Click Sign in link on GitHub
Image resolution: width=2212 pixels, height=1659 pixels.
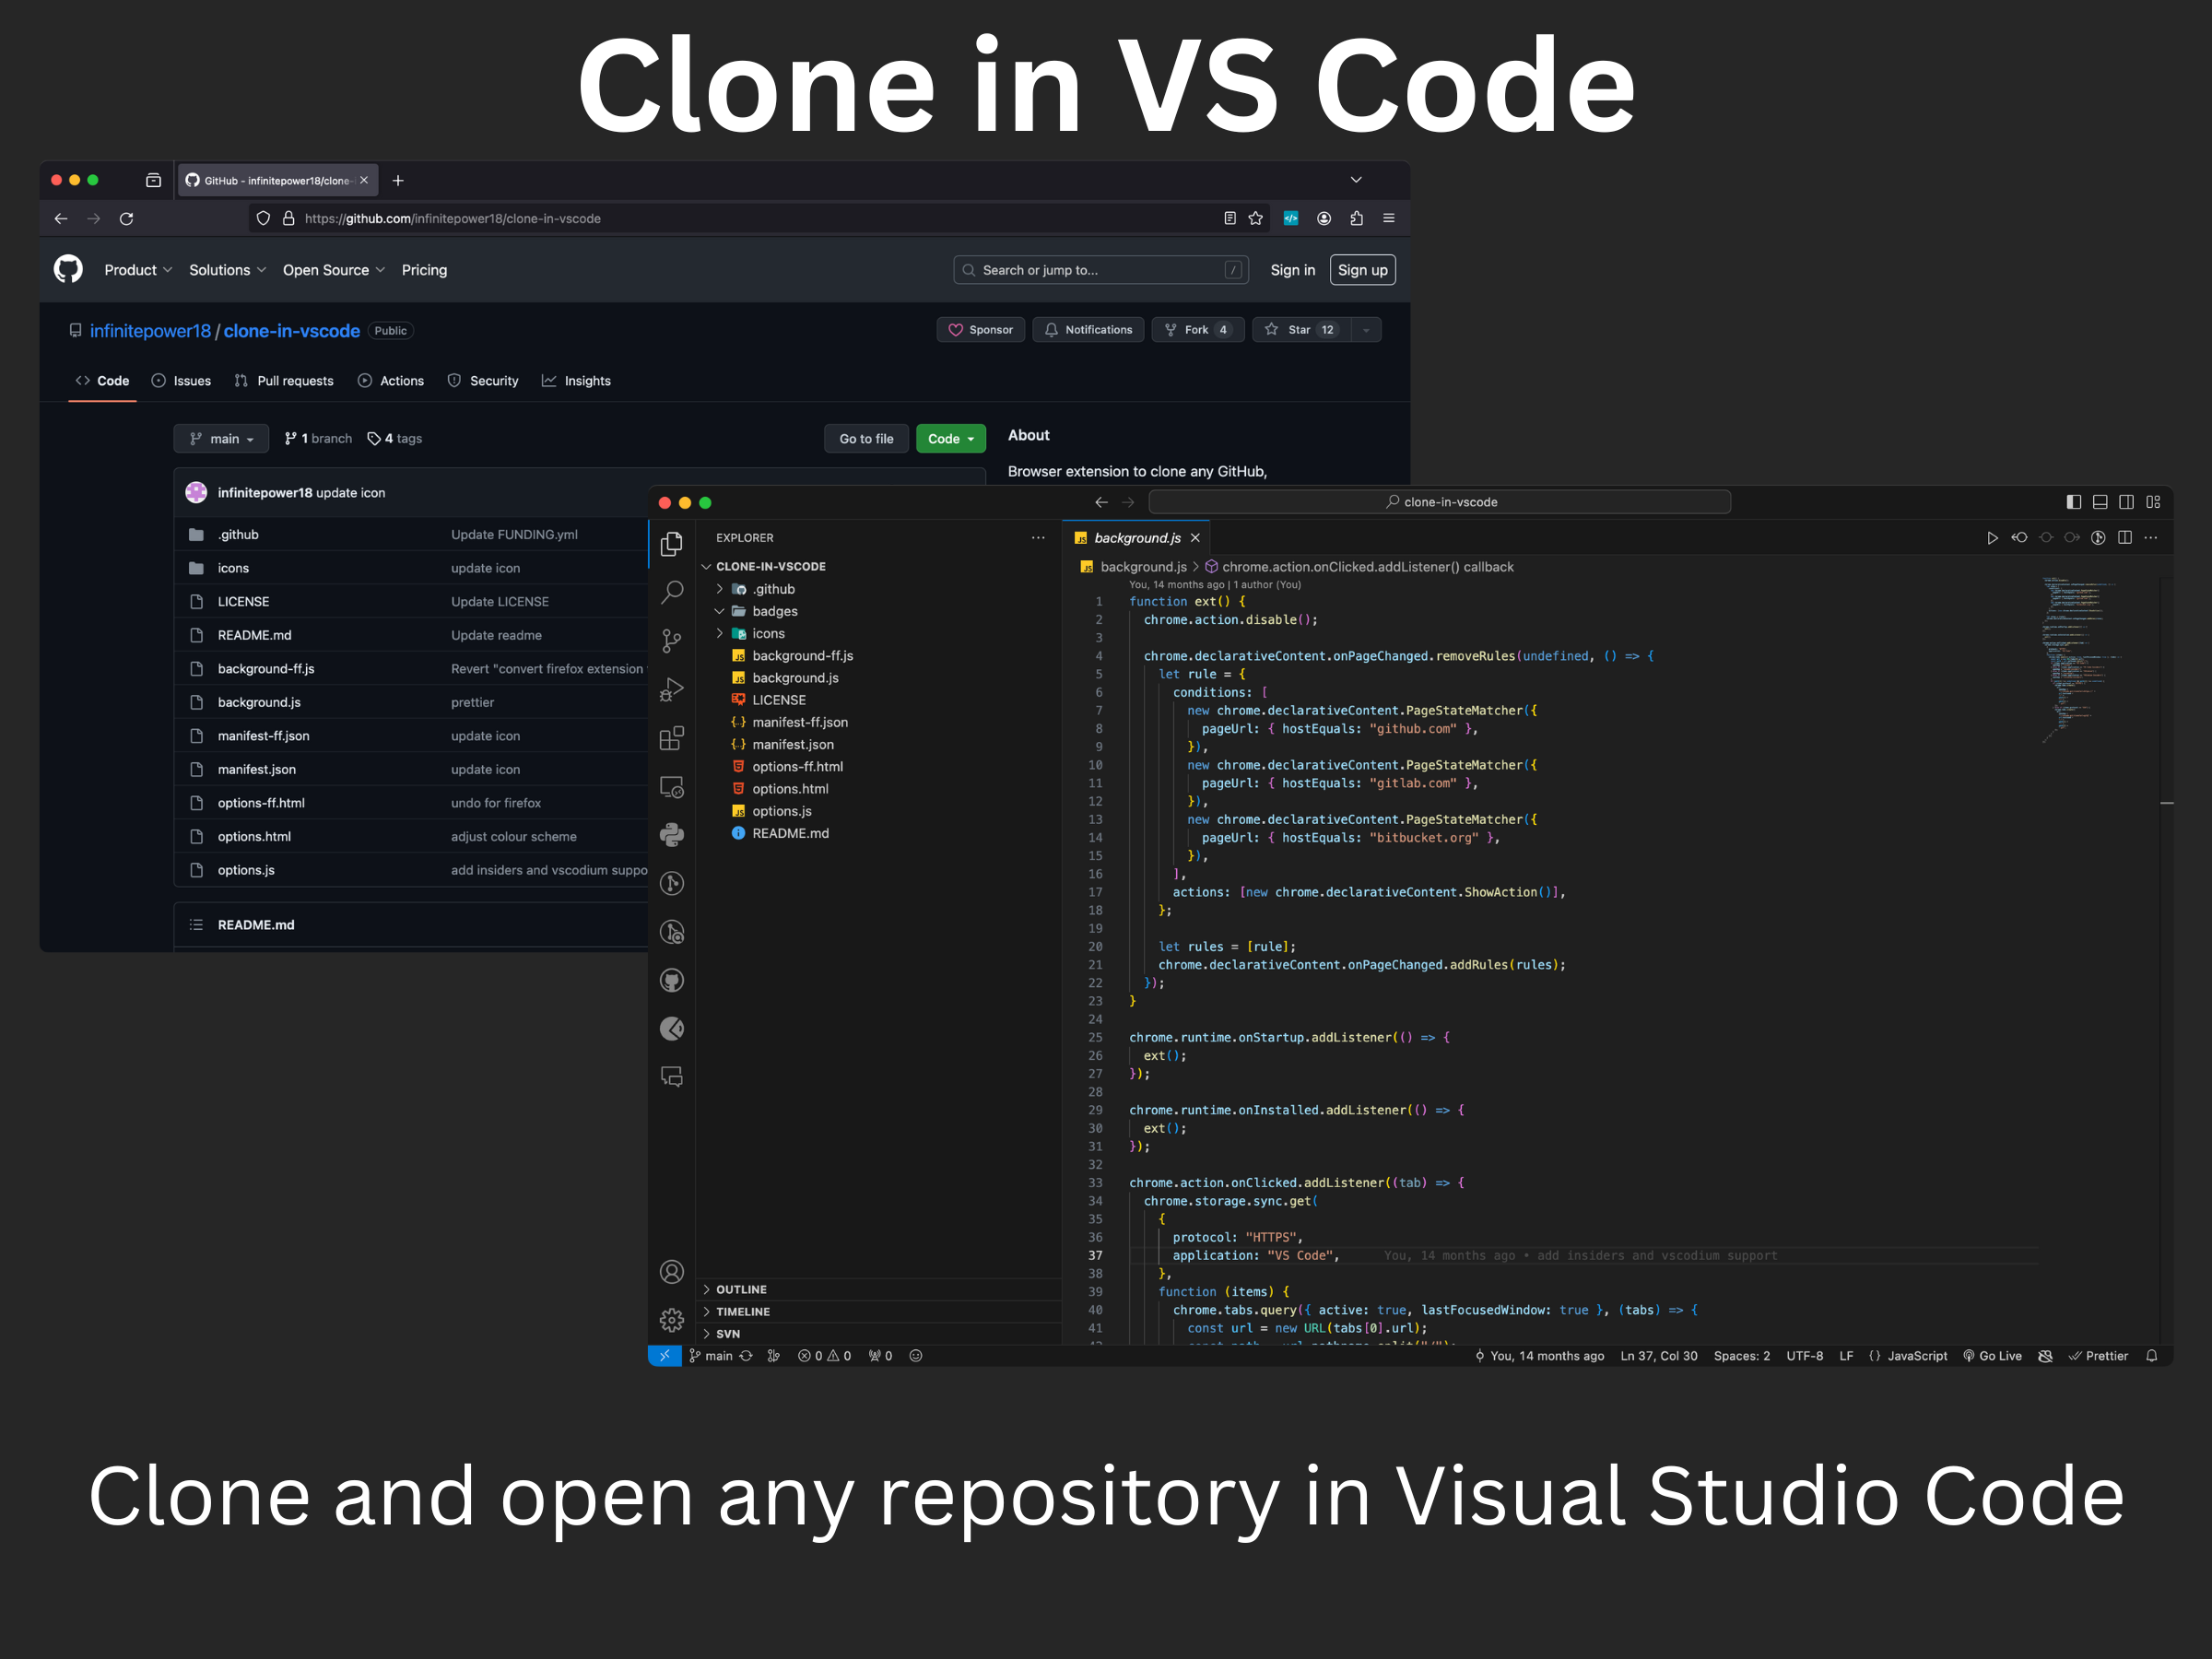(1292, 270)
